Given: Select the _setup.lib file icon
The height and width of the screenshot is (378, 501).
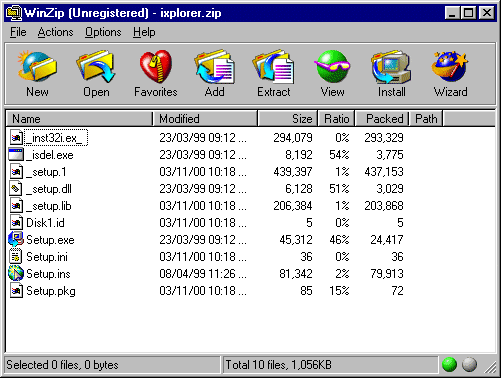Looking at the screenshot, I should 16,206.
